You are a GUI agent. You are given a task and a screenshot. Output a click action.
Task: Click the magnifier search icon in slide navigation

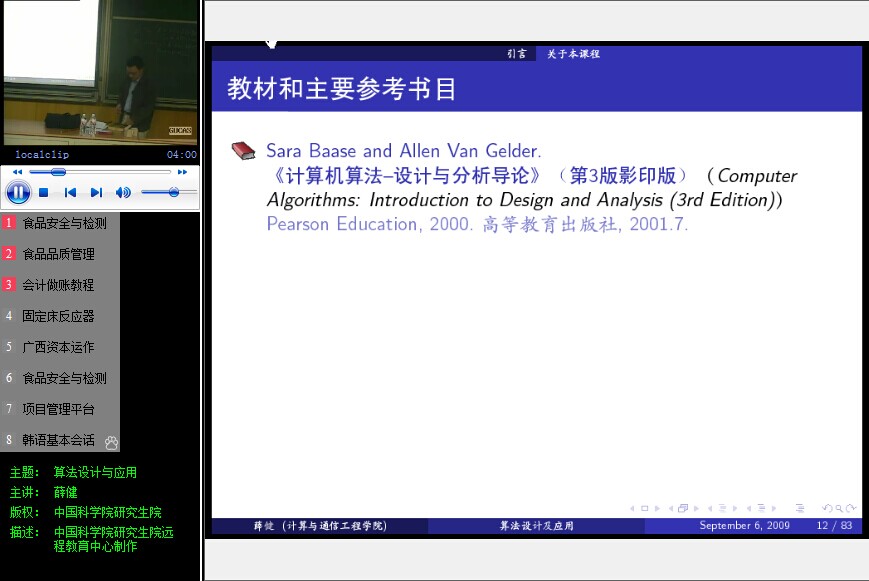coord(839,508)
